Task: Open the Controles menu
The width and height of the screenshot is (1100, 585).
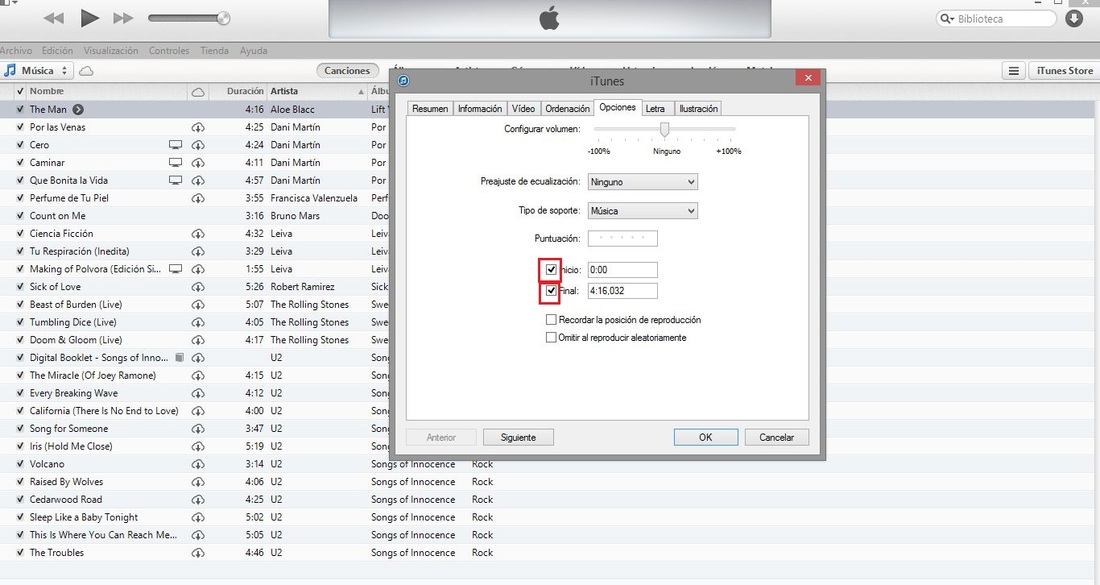Action: coord(169,51)
